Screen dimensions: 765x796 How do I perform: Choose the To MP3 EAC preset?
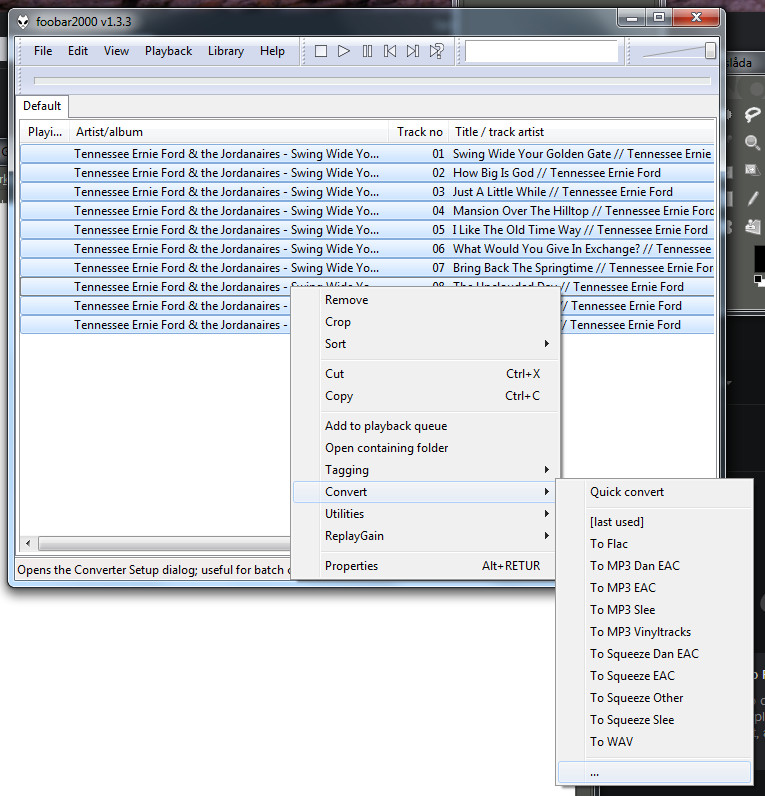point(654,587)
